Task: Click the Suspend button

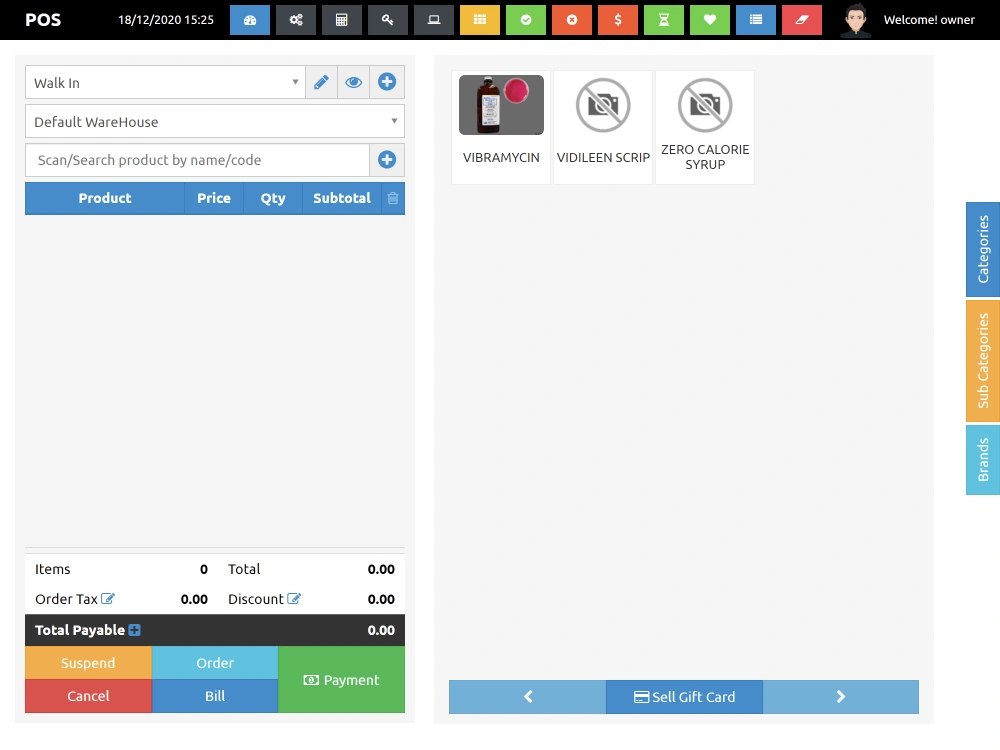Action: coord(88,663)
